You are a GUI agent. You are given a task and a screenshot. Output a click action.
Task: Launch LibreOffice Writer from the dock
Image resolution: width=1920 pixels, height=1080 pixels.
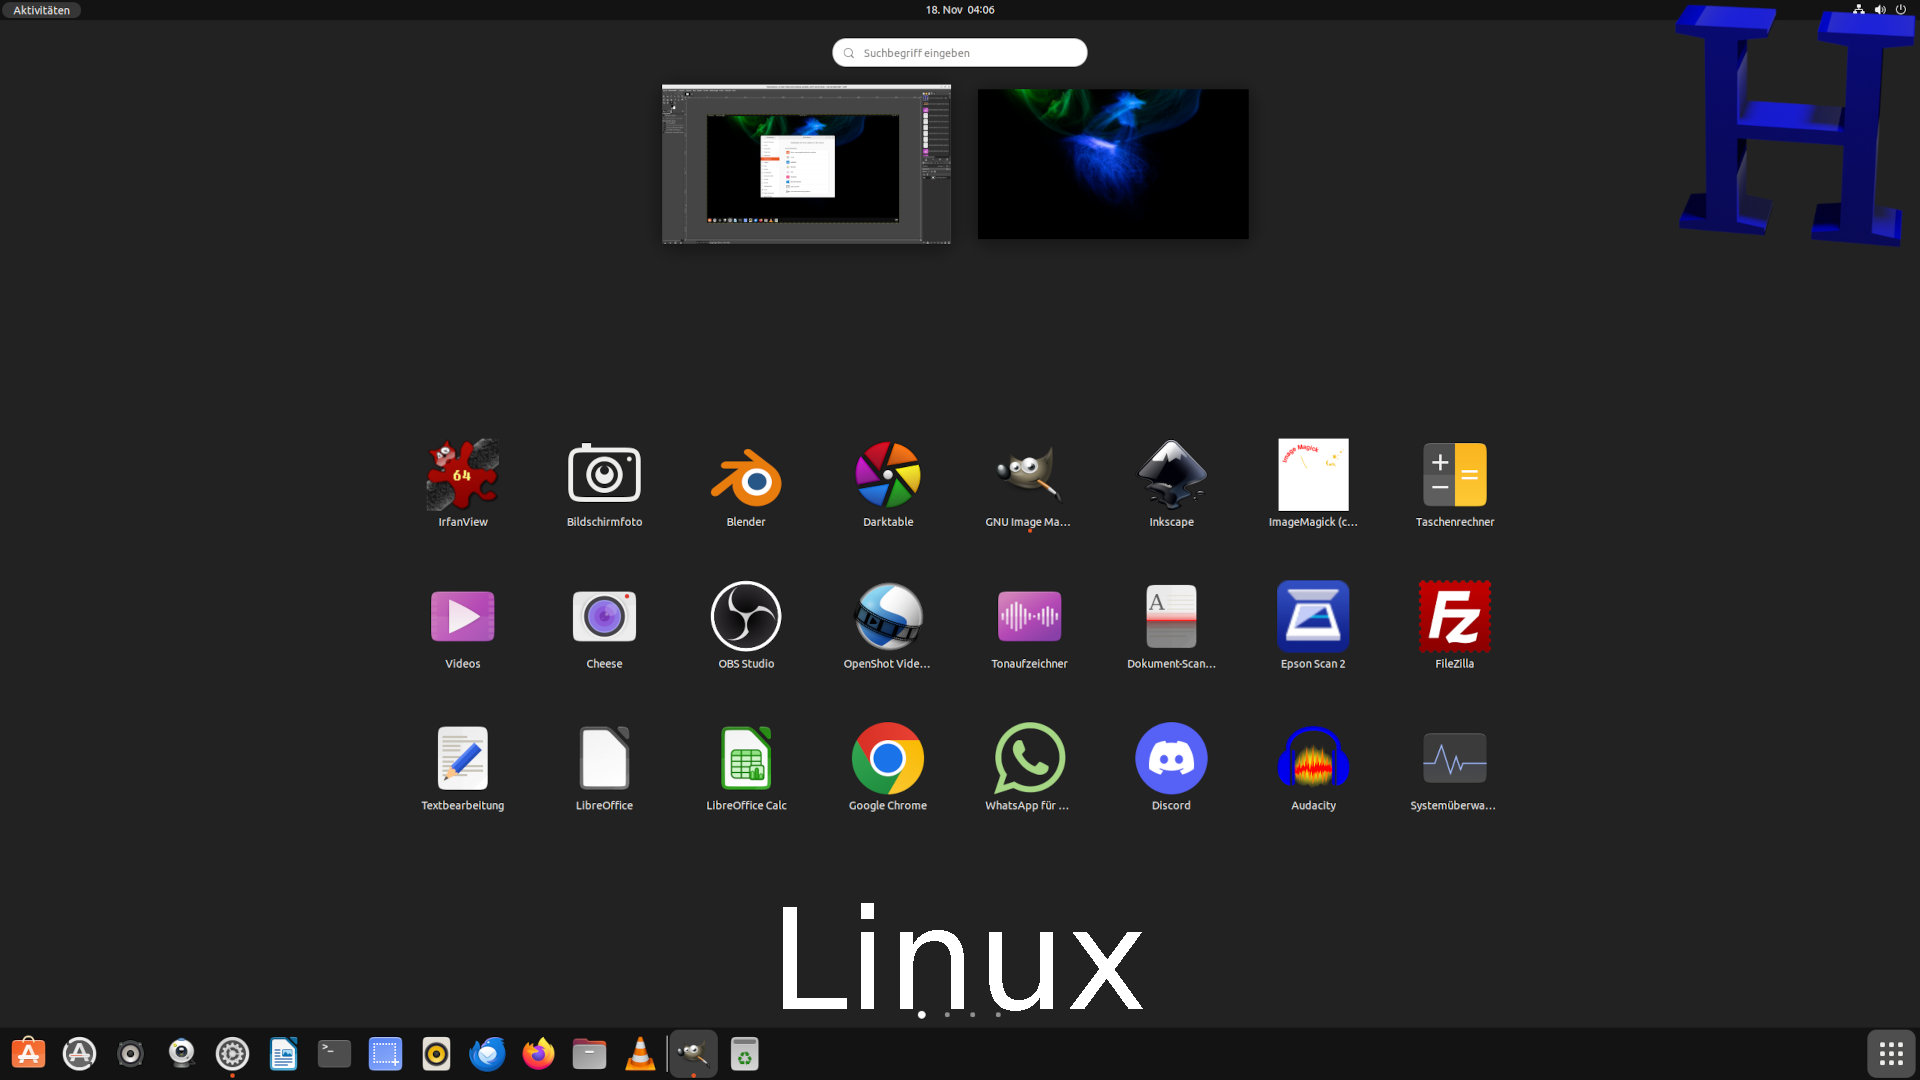pyautogui.click(x=284, y=1054)
